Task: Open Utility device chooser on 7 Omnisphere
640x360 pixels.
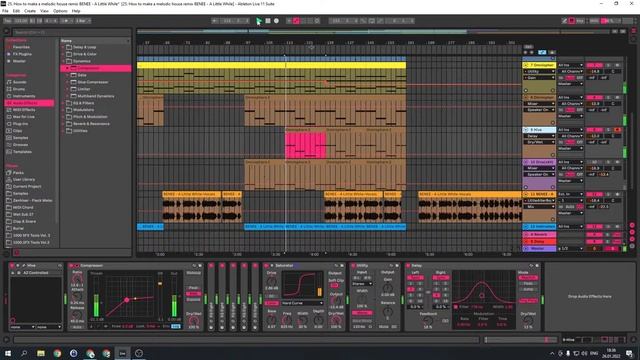Action: coord(539,71)
